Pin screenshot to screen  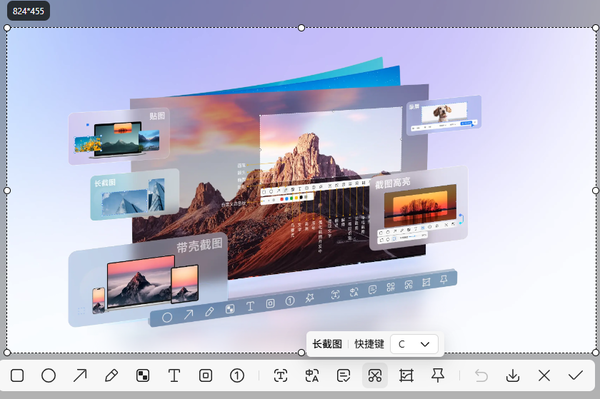point(438,375)
